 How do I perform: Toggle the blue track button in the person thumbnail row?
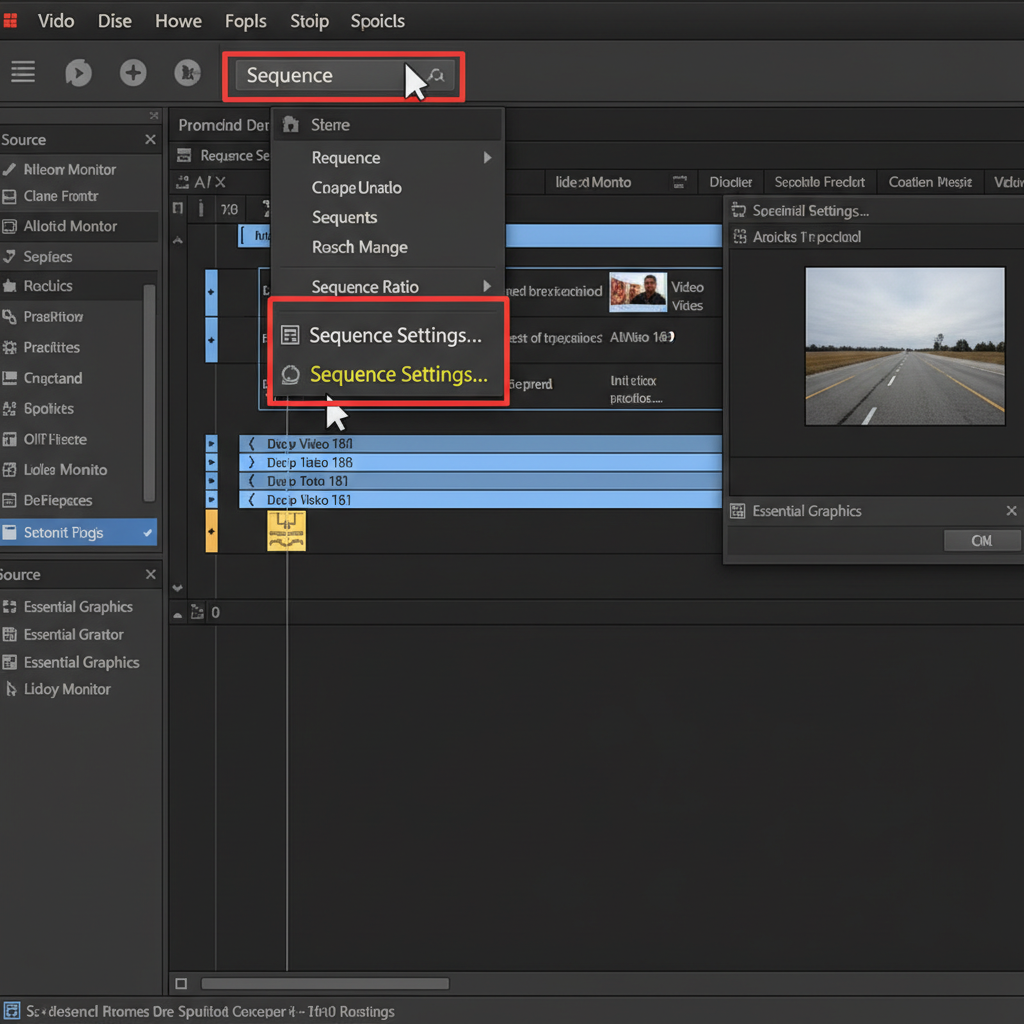tap(212, 292)
